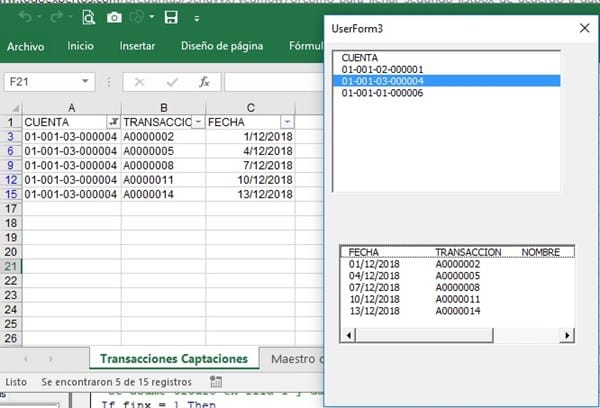
Task: Select account 01-001-01-000006 in the list
Action: coord(383,93)
